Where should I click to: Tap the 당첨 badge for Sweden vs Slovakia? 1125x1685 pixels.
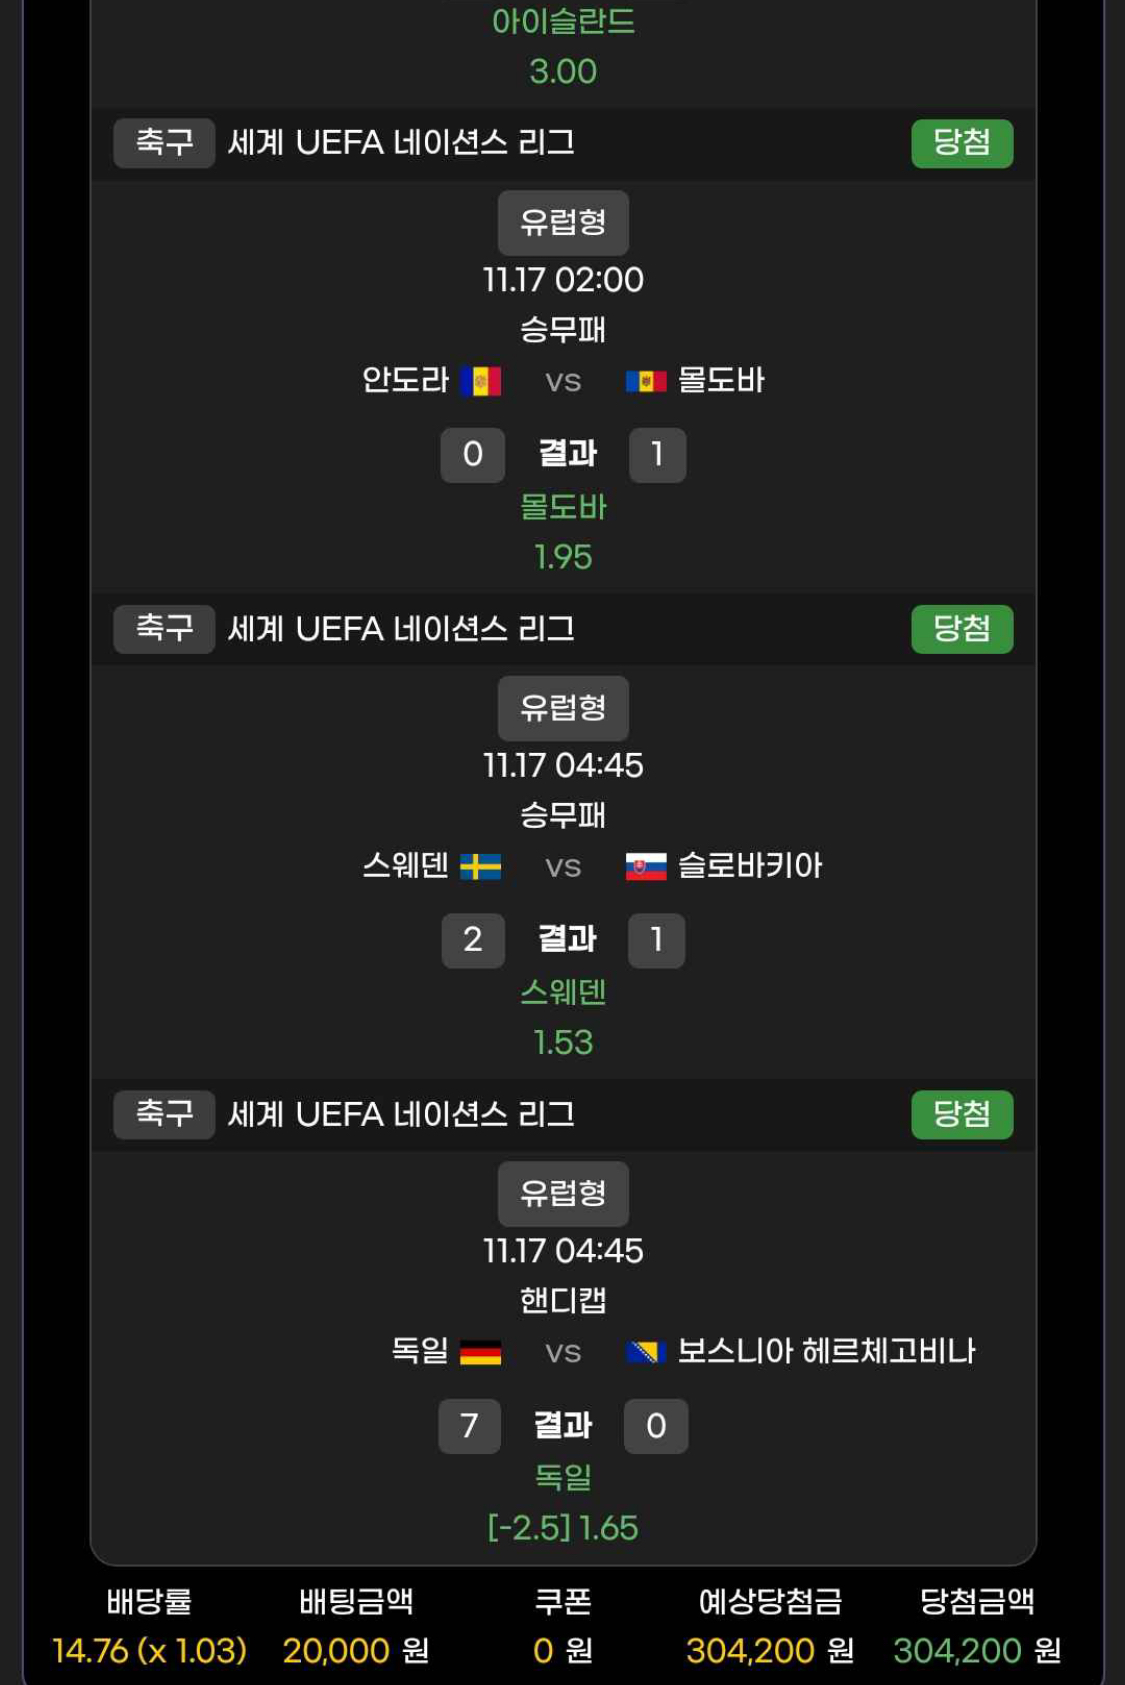pyautogui.click(x=961, y=629)
